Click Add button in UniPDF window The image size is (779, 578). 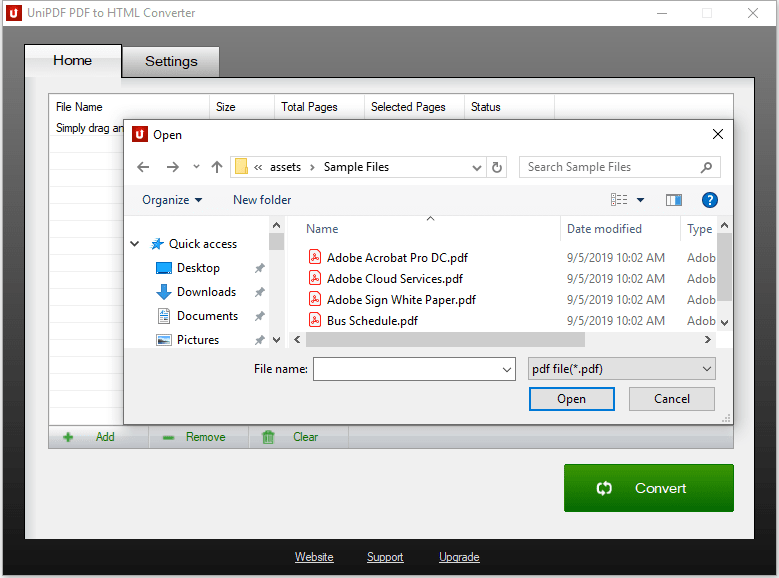click(x=98, y=437)
